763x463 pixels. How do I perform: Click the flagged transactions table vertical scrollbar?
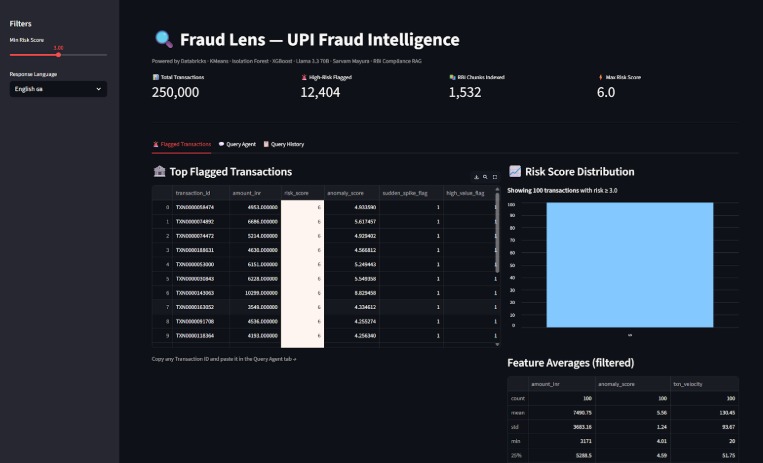(x=497, y=233)
